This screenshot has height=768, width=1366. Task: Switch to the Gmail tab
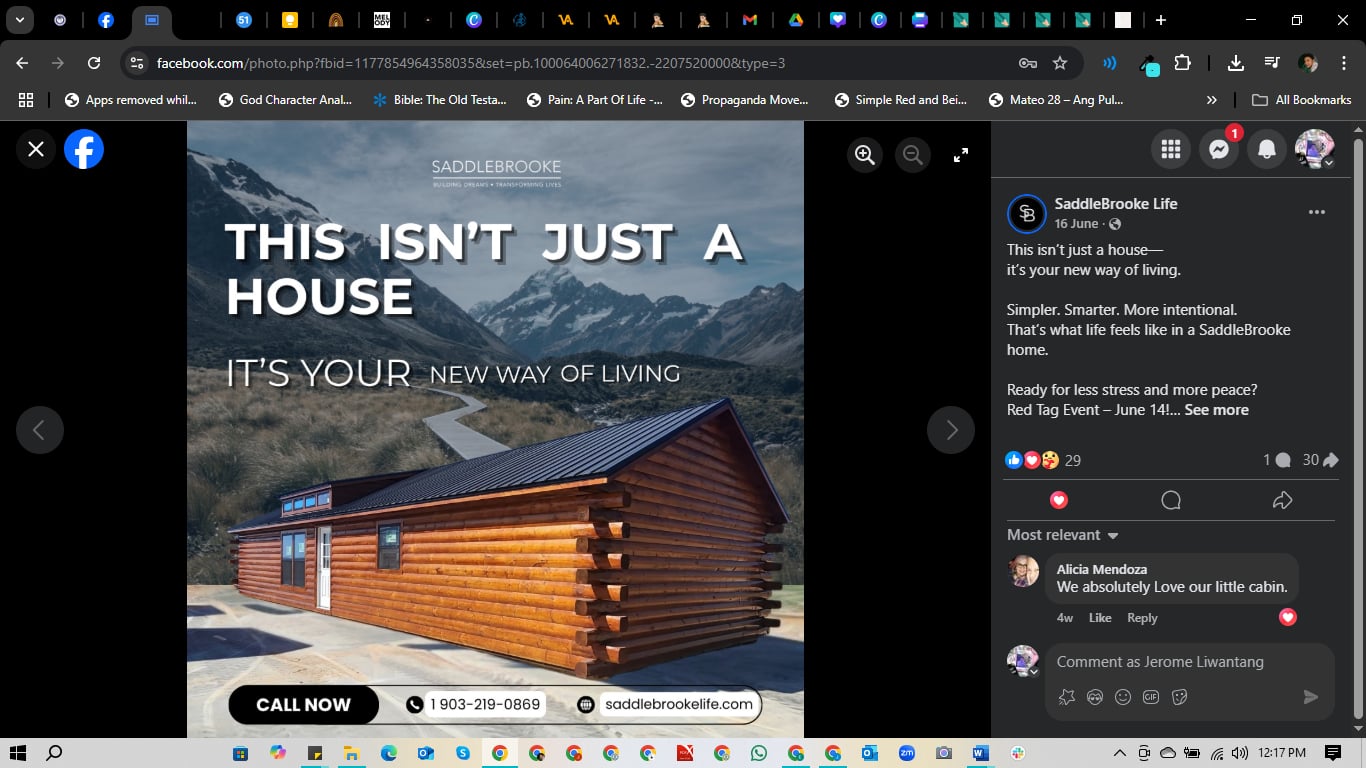(750, 20)
